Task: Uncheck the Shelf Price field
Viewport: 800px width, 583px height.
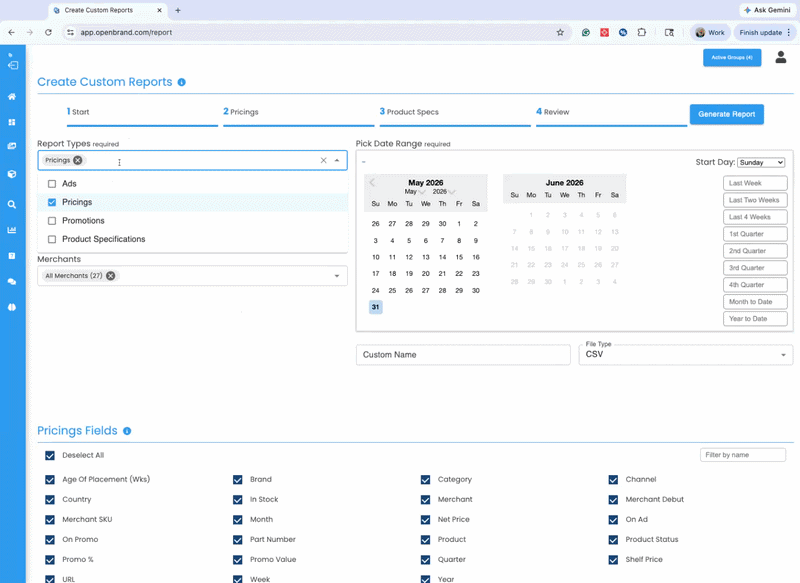Action: [x=613, y=560]
